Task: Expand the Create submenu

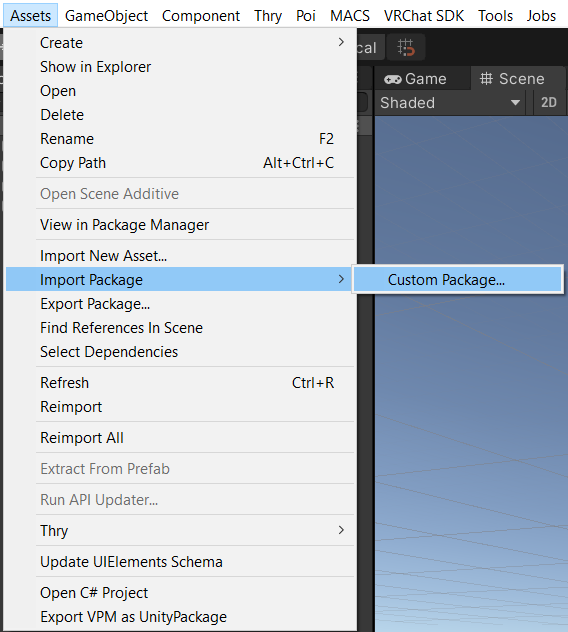Action: [x=179, y=43]
